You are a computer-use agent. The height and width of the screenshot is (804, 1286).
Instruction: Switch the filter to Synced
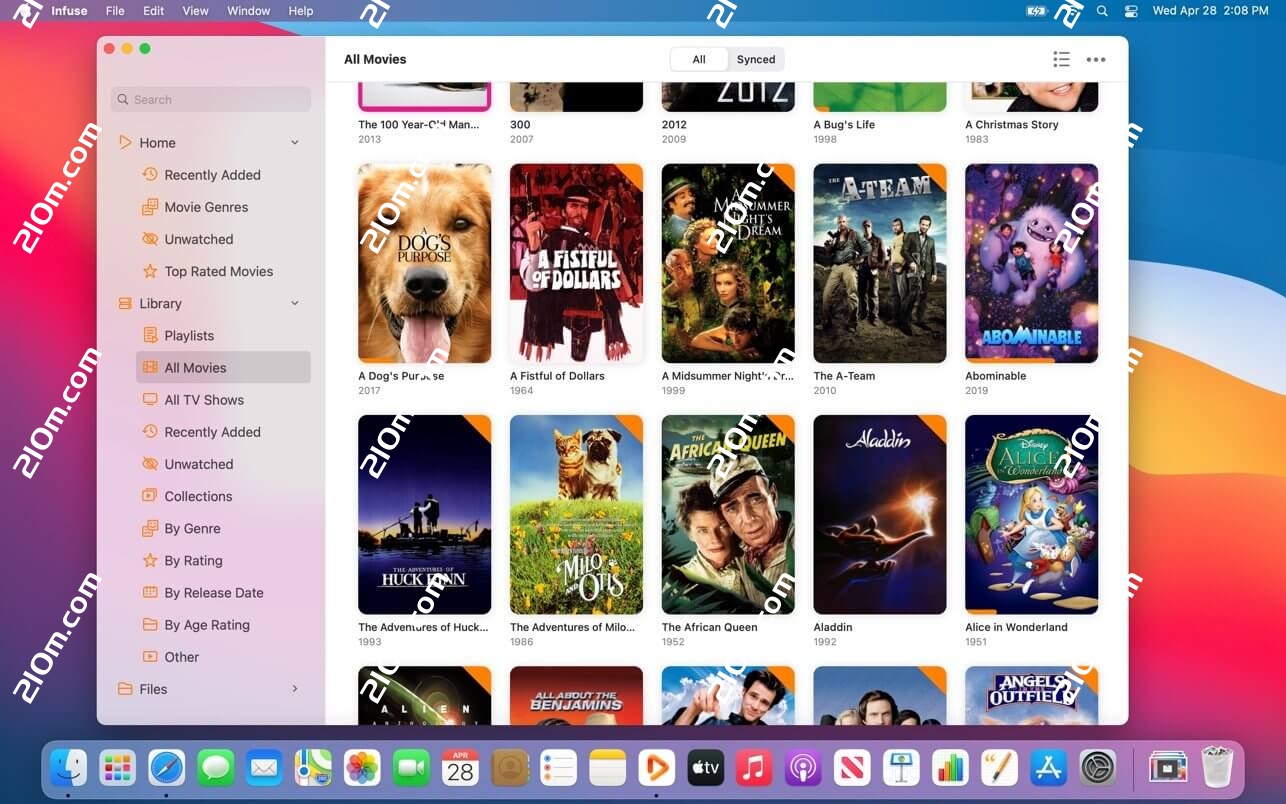[756, 59]
